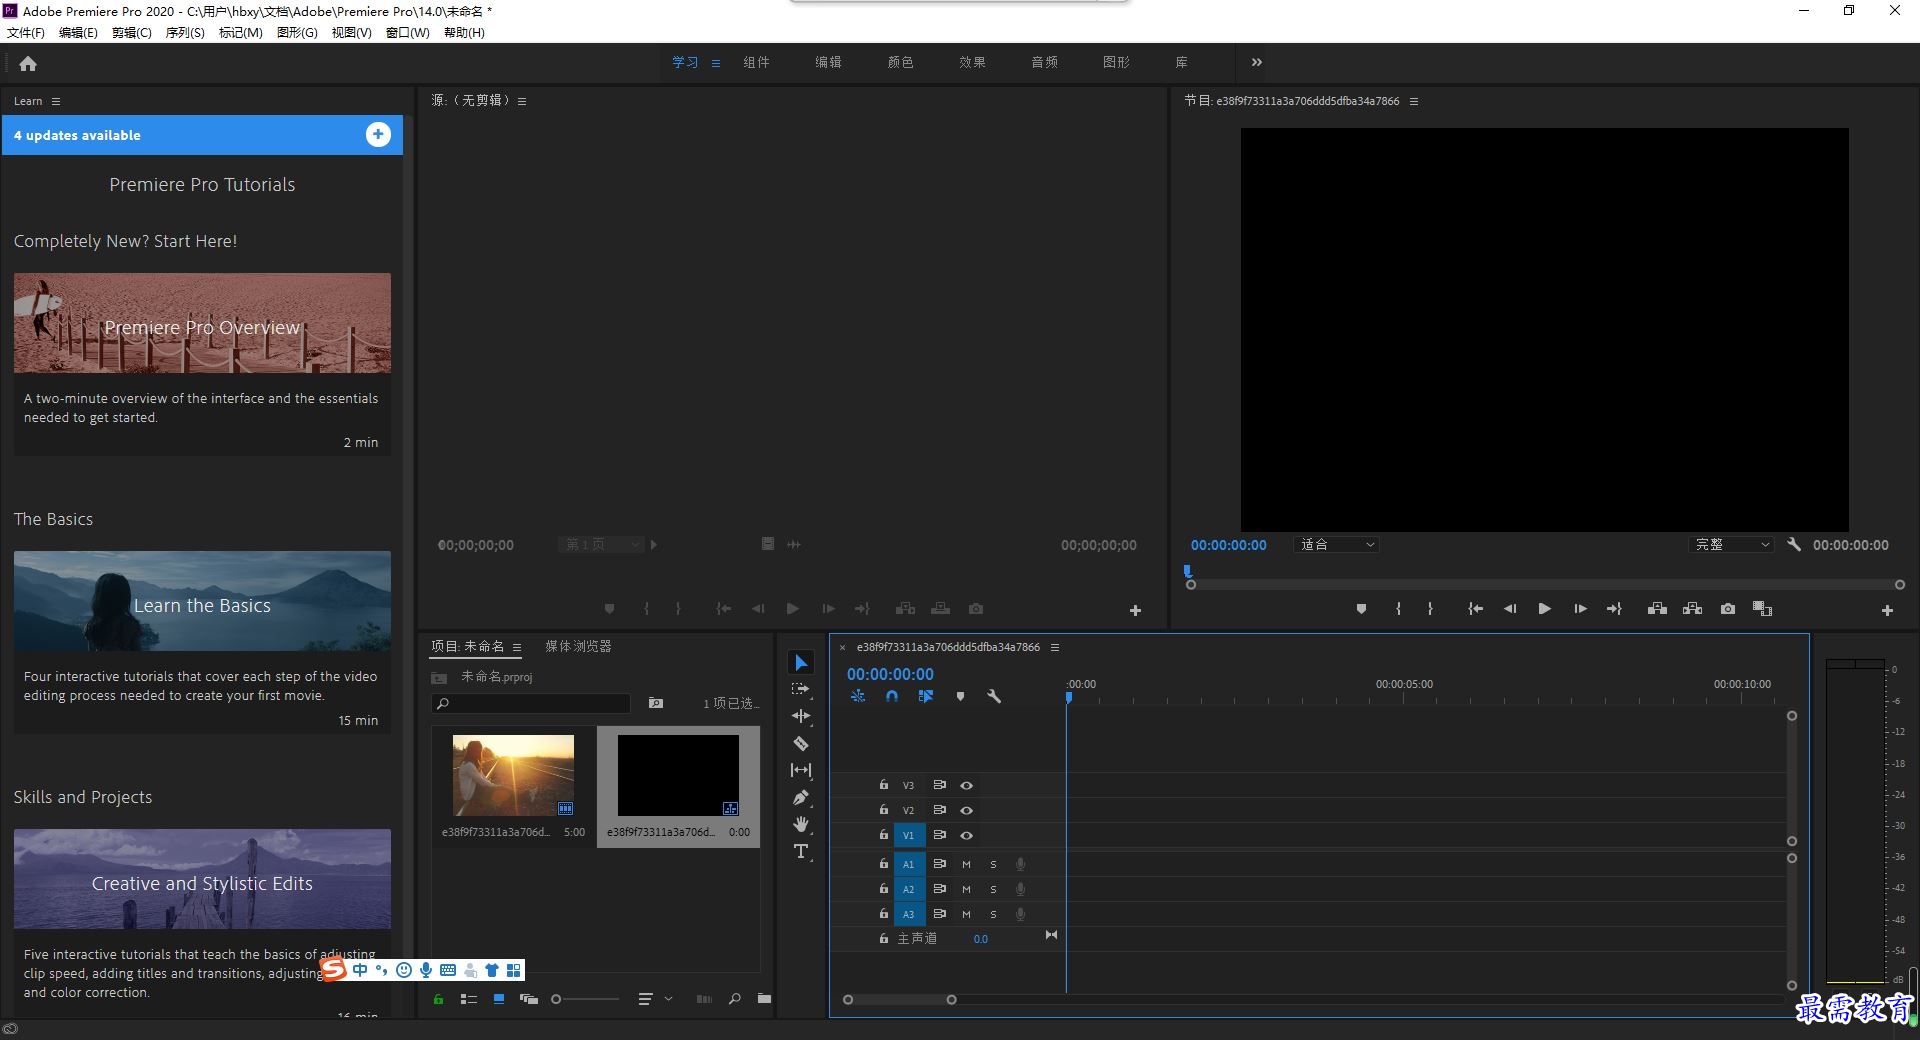The height and width of the screenshot is (1040, 1920).
Task: Open program monitor settings wrench
Action: point(1794,544)
